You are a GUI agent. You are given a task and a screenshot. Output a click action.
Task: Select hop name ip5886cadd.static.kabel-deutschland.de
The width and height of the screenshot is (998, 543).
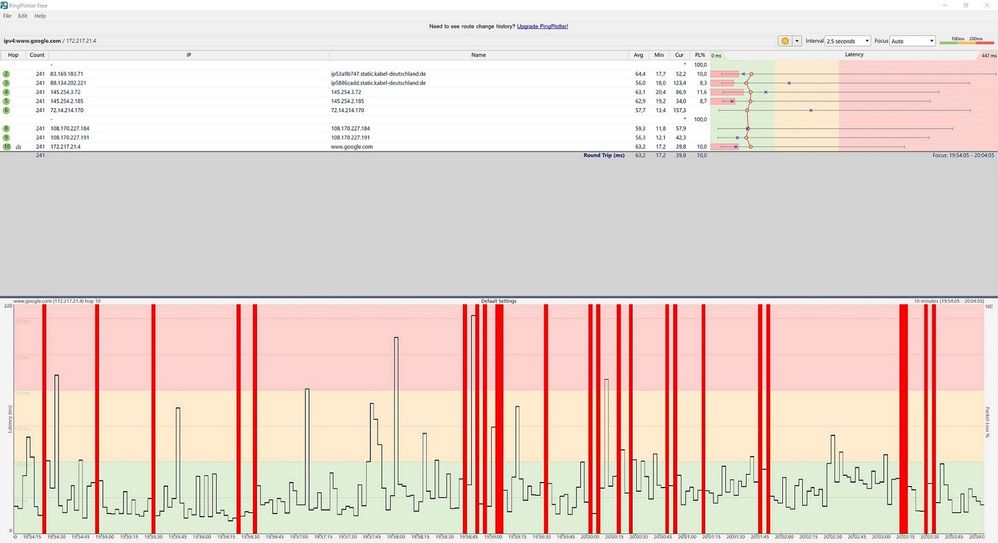378,83
